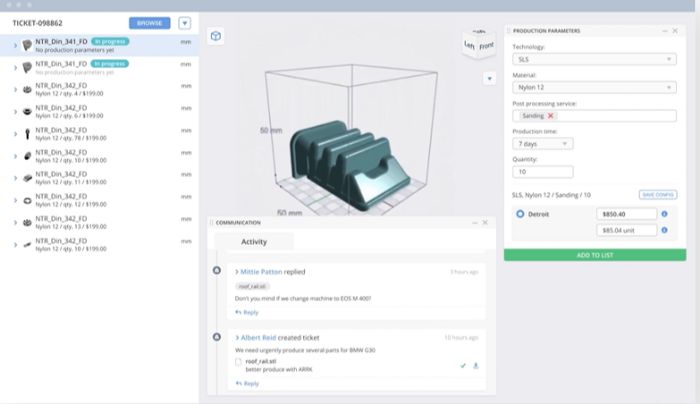The width and height of the screenshot is (700, 404).
Task: Select the Front face of the view cube
Action: 487,46
